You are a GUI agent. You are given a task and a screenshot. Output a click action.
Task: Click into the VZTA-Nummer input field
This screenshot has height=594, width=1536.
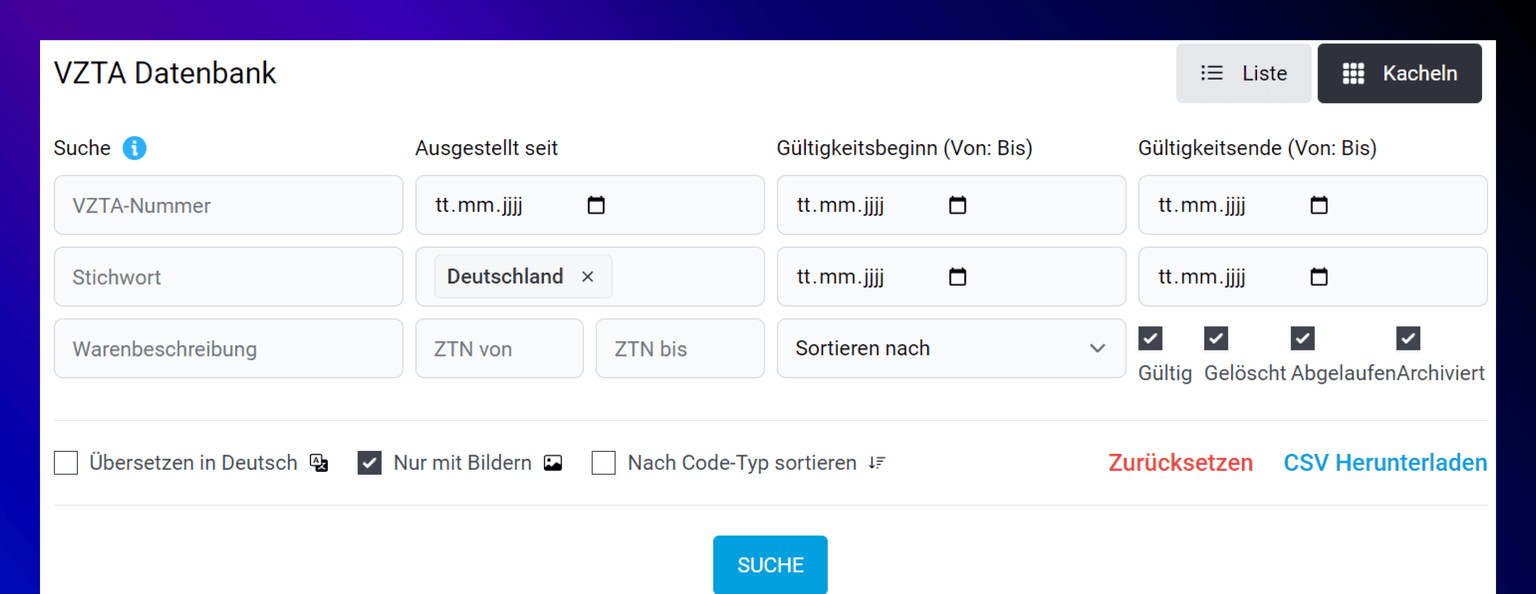[x=228, y=204]
